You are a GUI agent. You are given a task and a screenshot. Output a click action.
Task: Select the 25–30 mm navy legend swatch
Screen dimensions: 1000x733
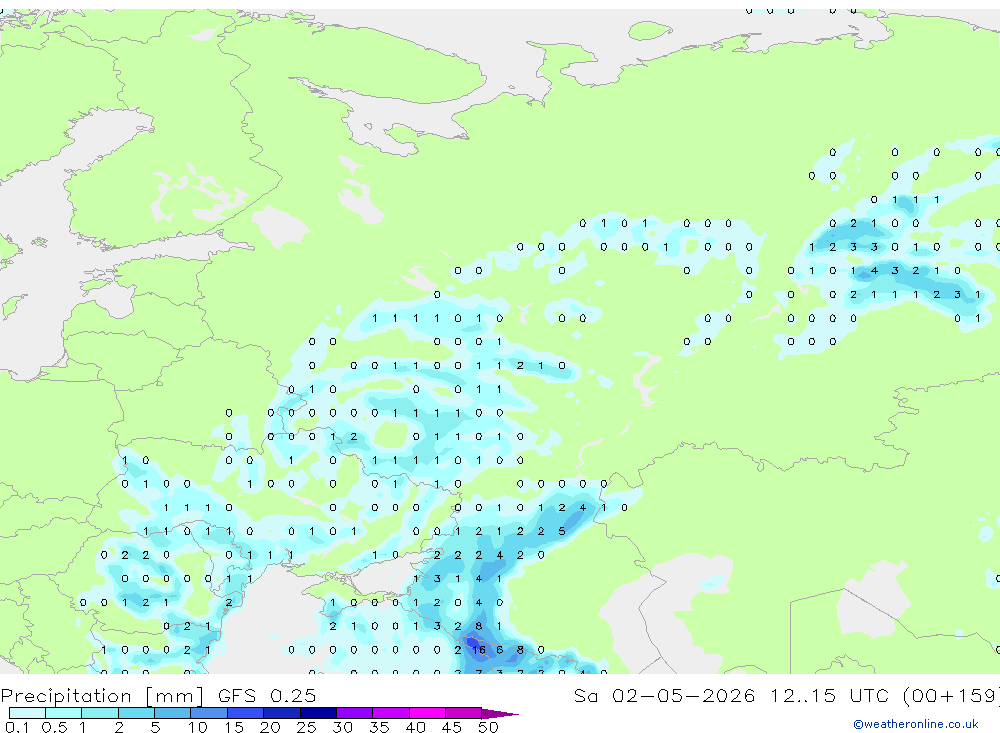[318, 713]
